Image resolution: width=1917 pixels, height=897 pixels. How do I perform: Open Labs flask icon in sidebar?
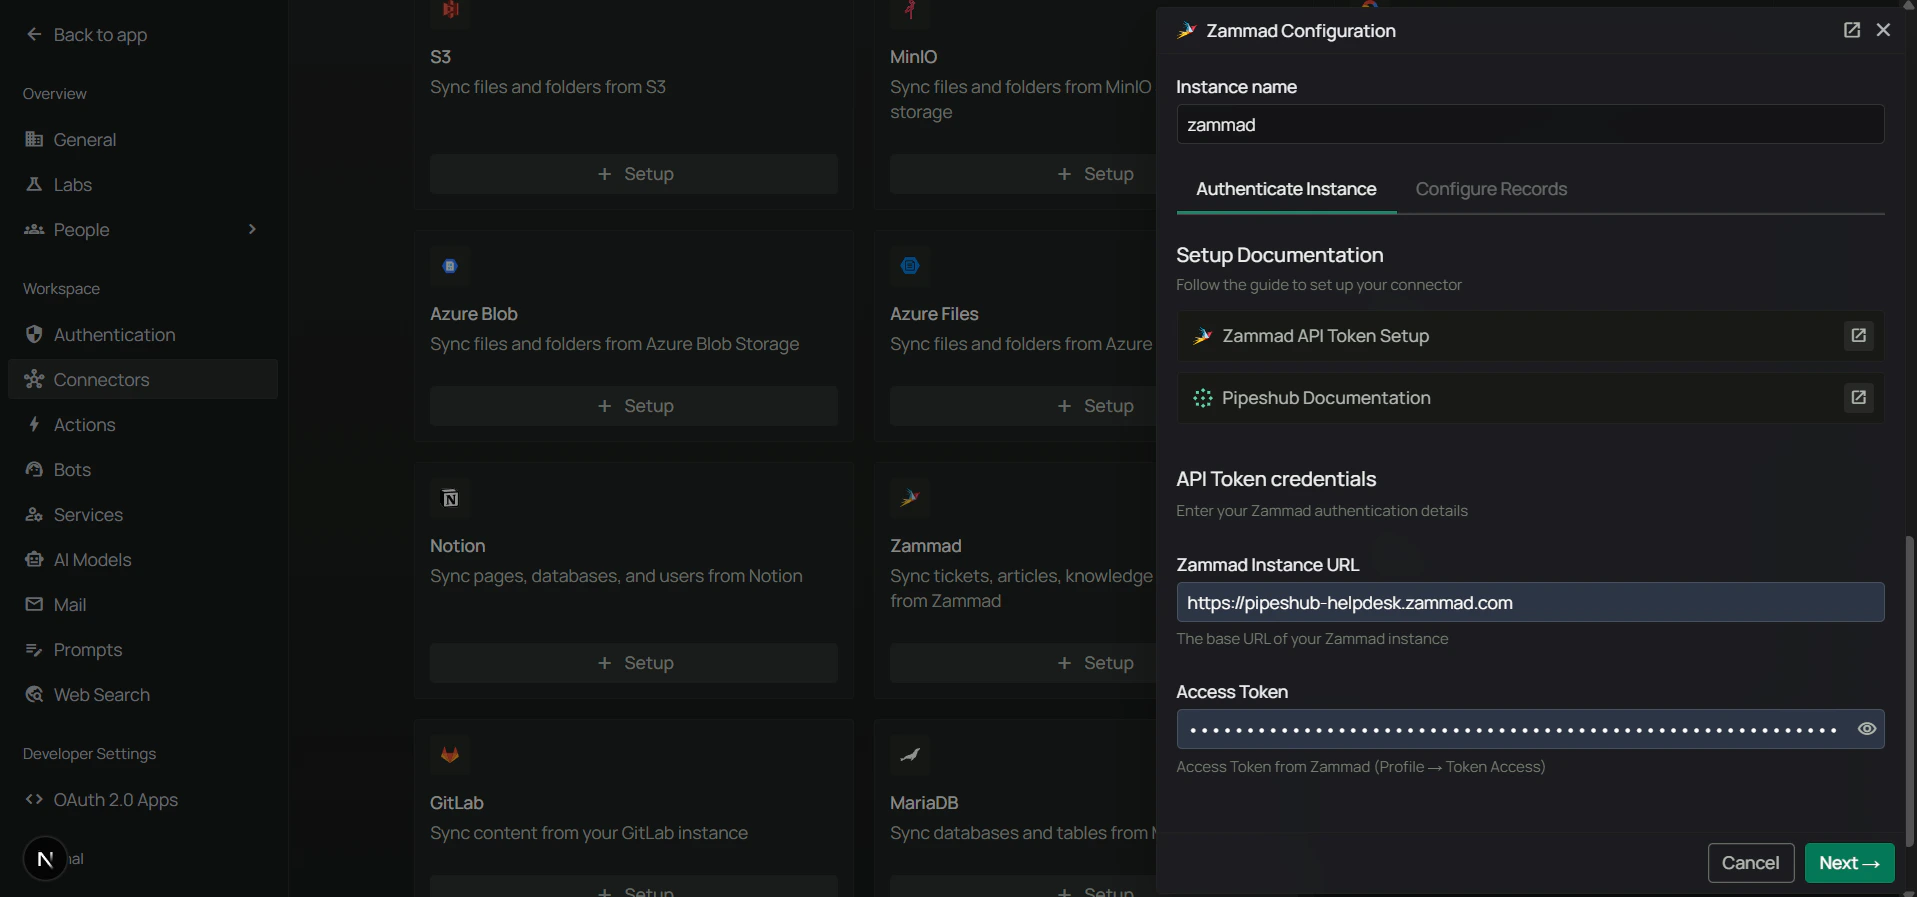coord(34,184)
